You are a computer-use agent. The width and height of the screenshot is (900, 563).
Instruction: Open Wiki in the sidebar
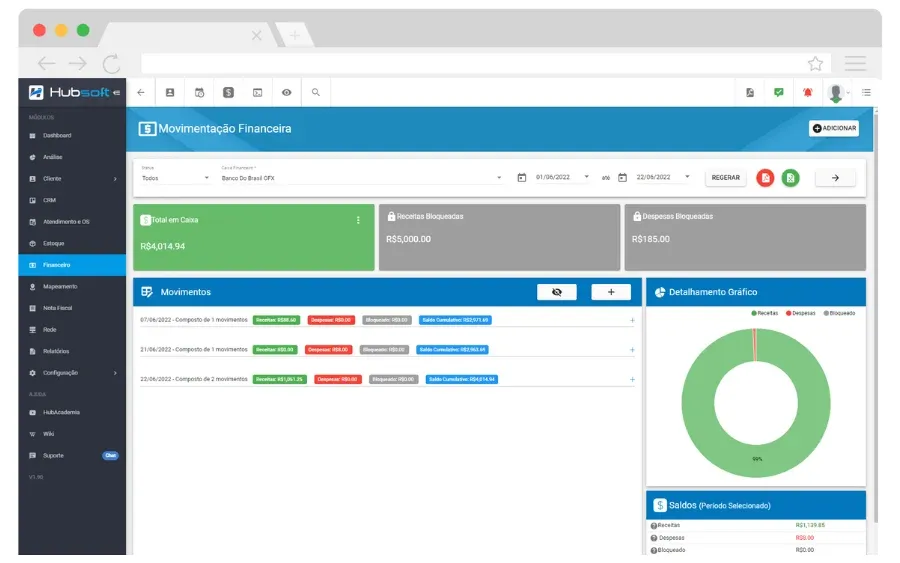(72, 434)
